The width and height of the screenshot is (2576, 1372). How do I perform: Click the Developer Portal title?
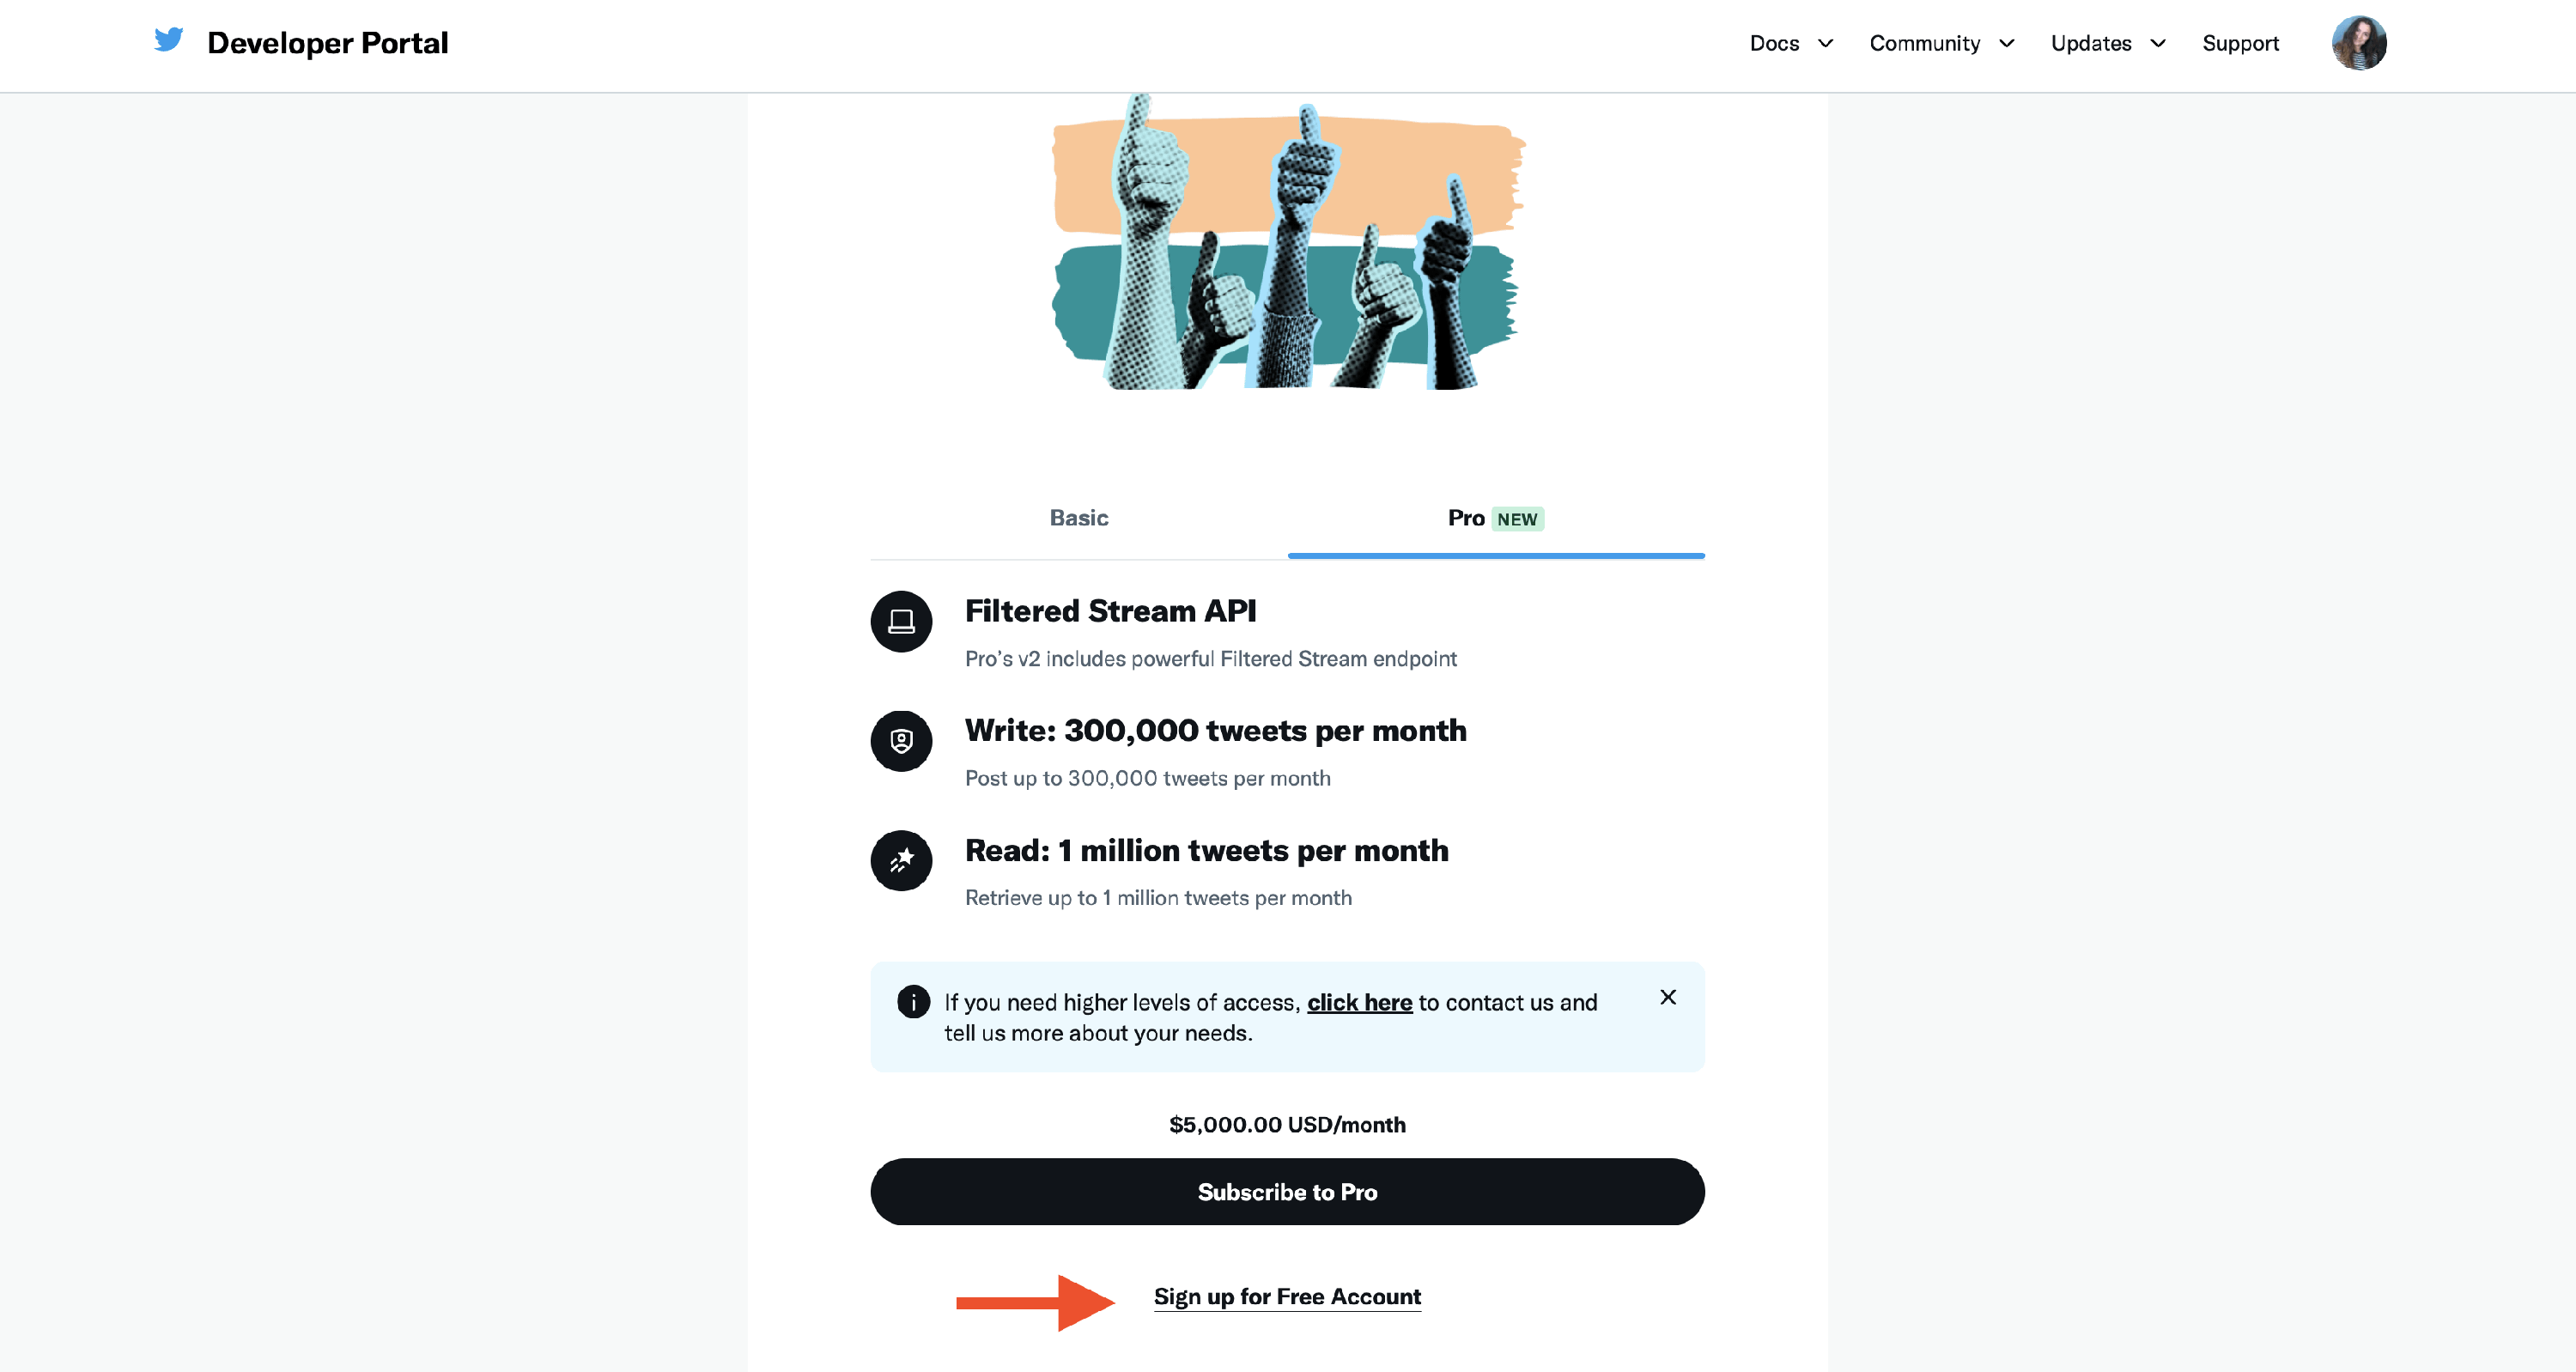click(327, 43)
